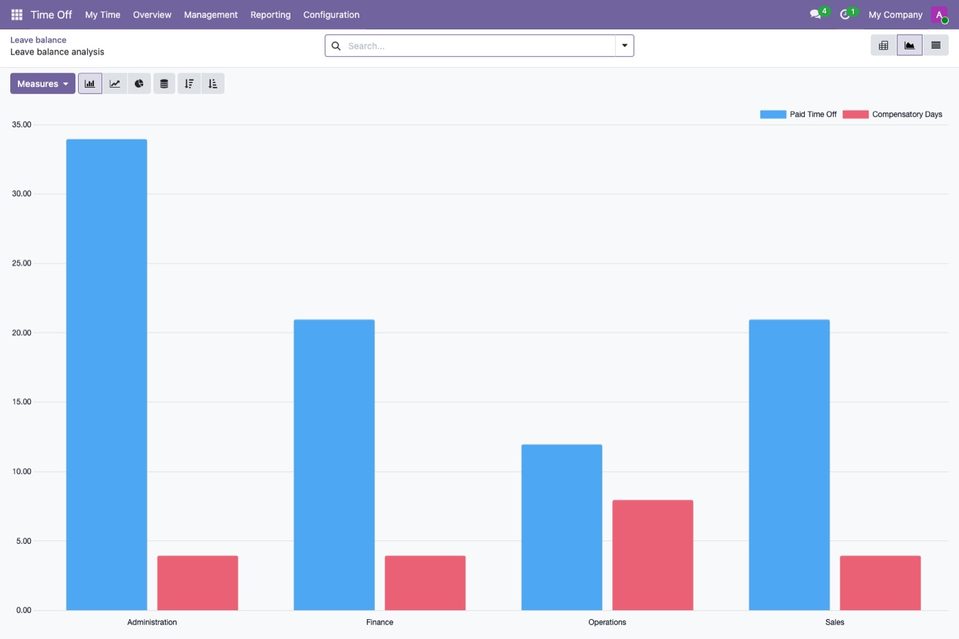Click the Operations Paid Time Off bar
Viewport: 959px width, 639px height.
click(561, 527)
